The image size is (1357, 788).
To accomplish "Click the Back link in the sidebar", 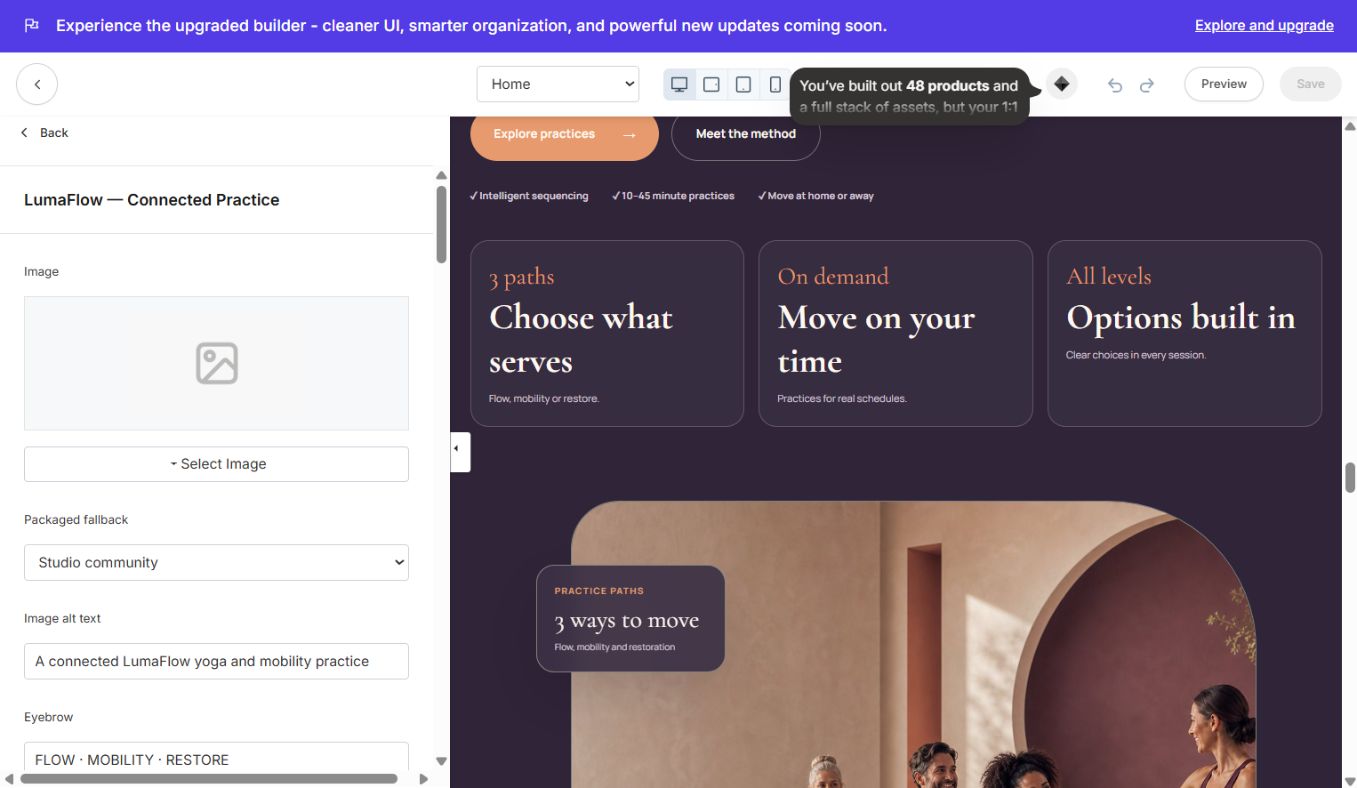I will click(45, 132).
